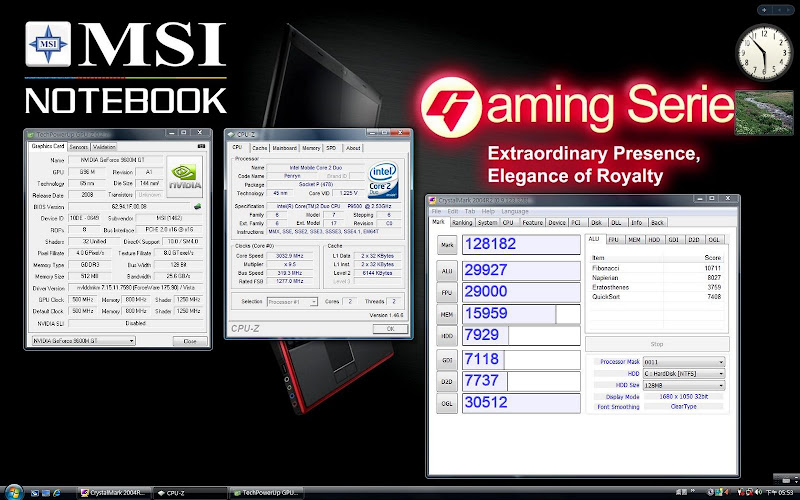The width and height of the screenshot is (800, 500).
Task: Click the HDD score bar showing 7929
Action: (521, 335)
